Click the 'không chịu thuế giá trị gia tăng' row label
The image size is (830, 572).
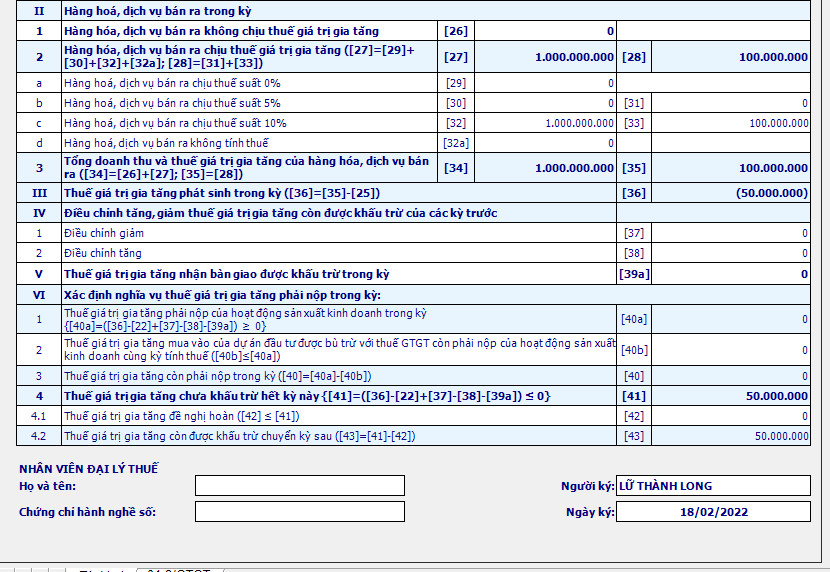click(221, 31)
